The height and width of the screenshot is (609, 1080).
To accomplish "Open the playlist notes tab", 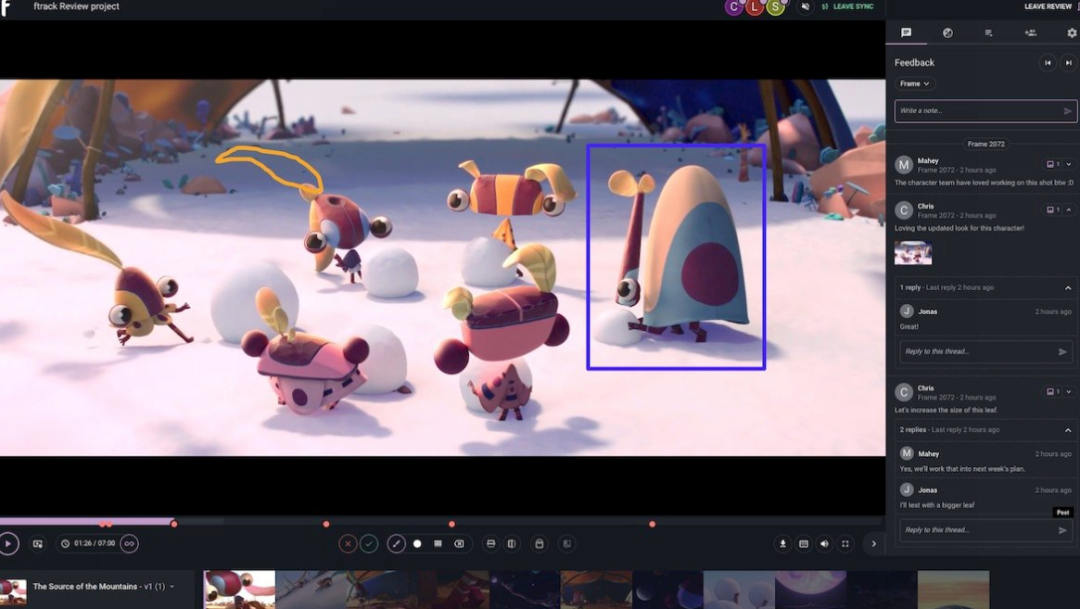I will coord(988,32).
